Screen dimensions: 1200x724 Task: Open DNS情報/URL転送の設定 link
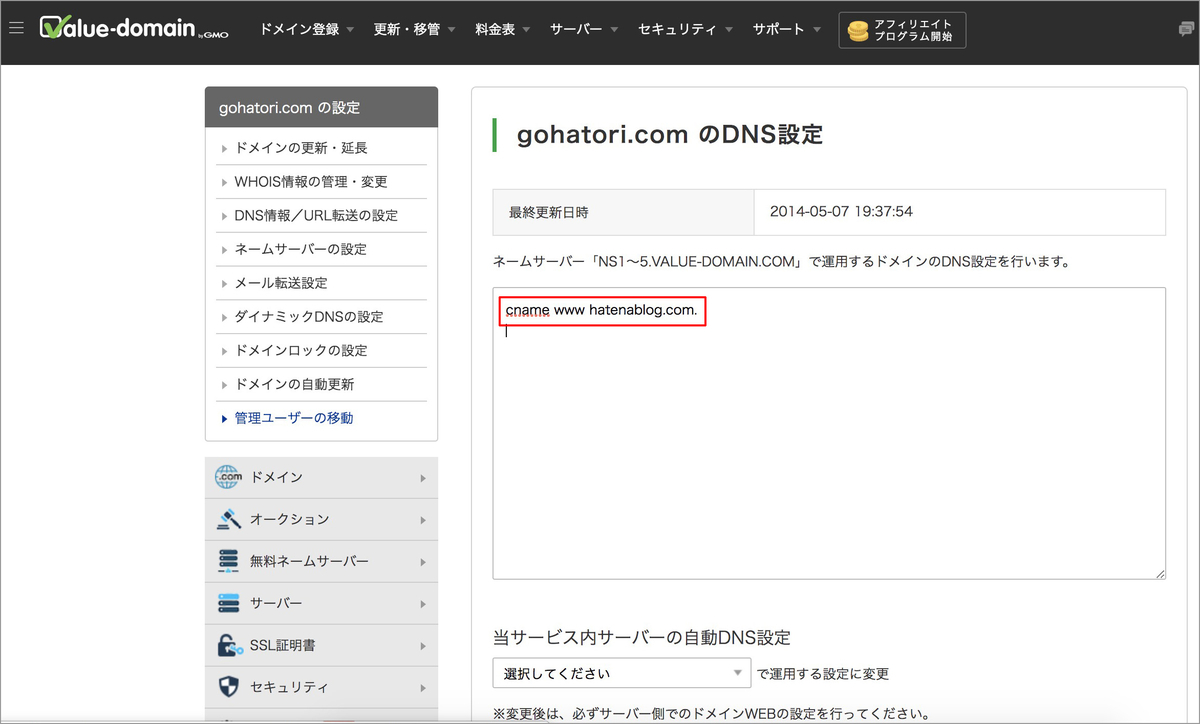(316, 215)
